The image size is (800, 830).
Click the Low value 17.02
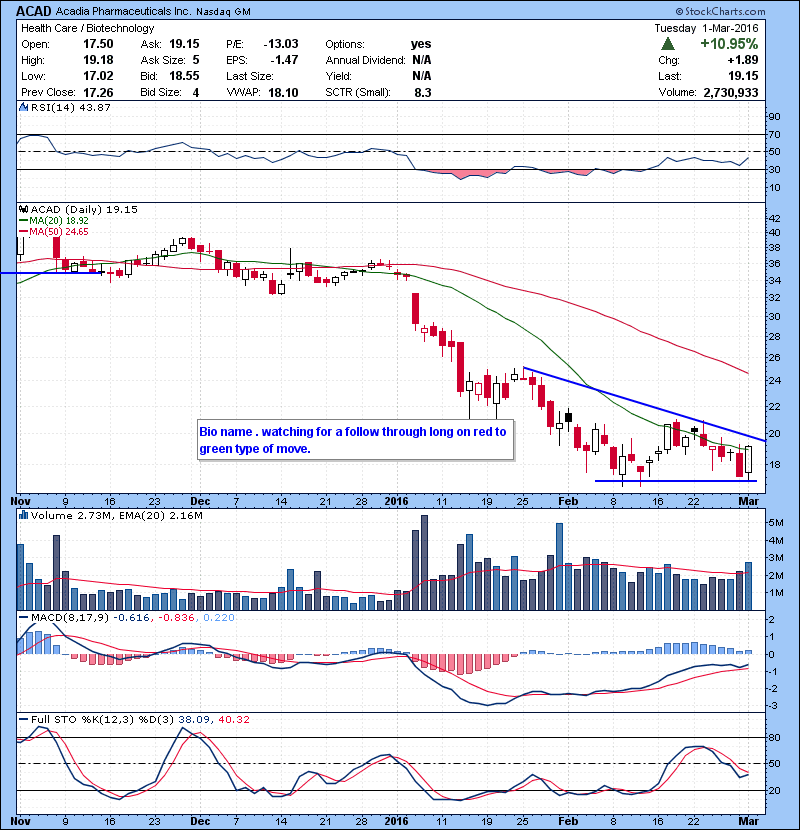click(x=98, y=76)
